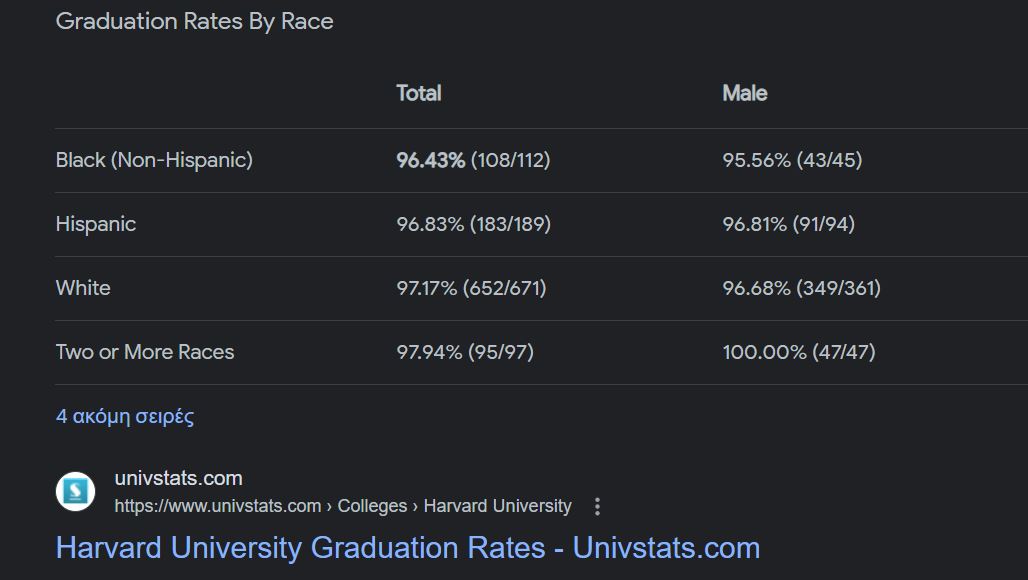The width and height of the screenshot is (1028, 580).
Task: Click the univstats.com site favicon
Action: click(x=75, y=491)
